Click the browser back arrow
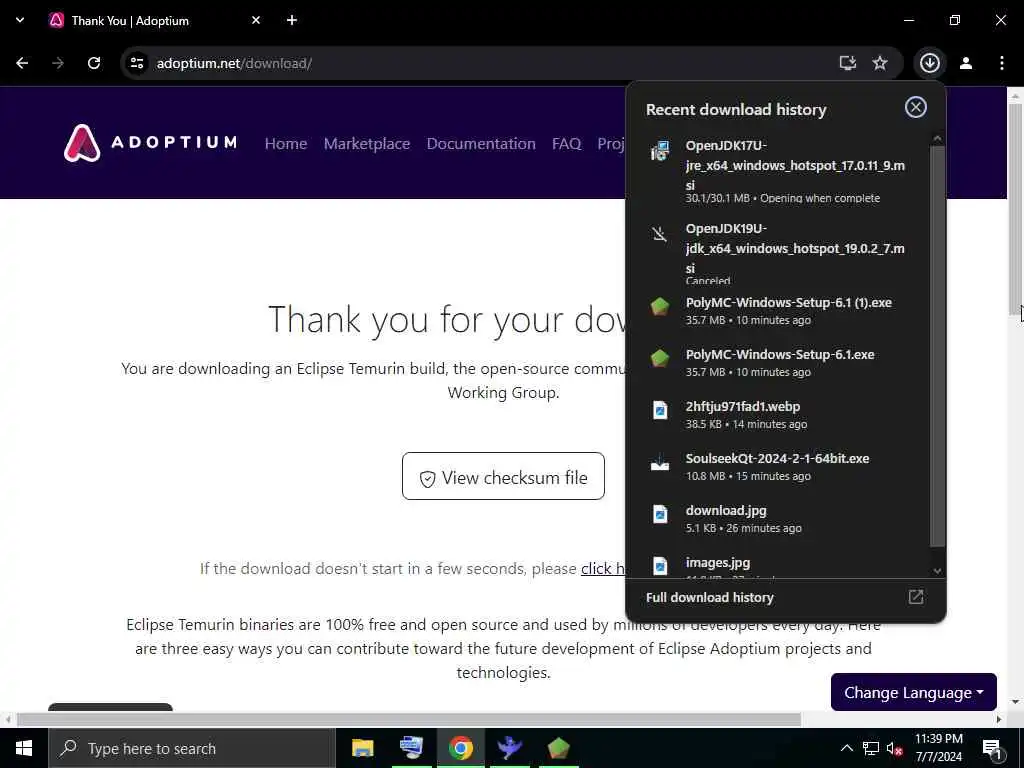Viewport: 1024px width, 768px height. click(x=22, y=63)
